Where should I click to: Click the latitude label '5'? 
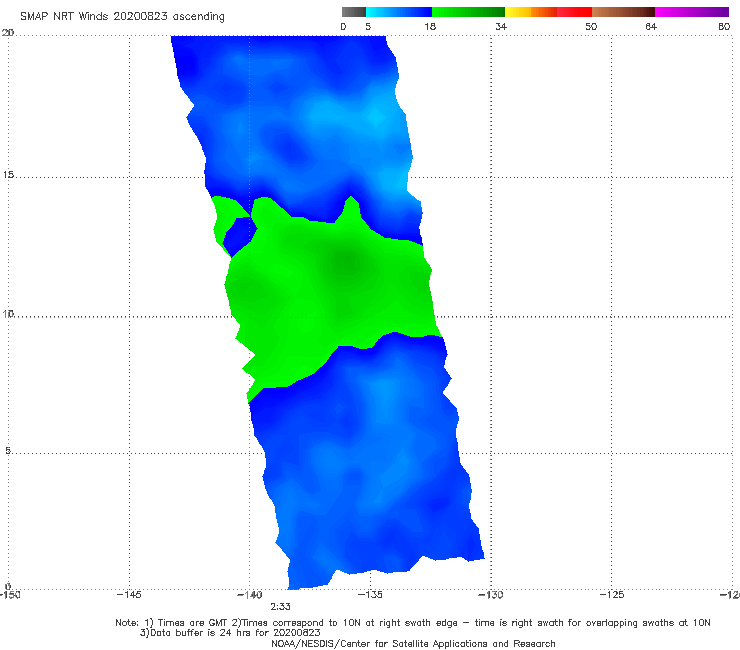(8, 451)
